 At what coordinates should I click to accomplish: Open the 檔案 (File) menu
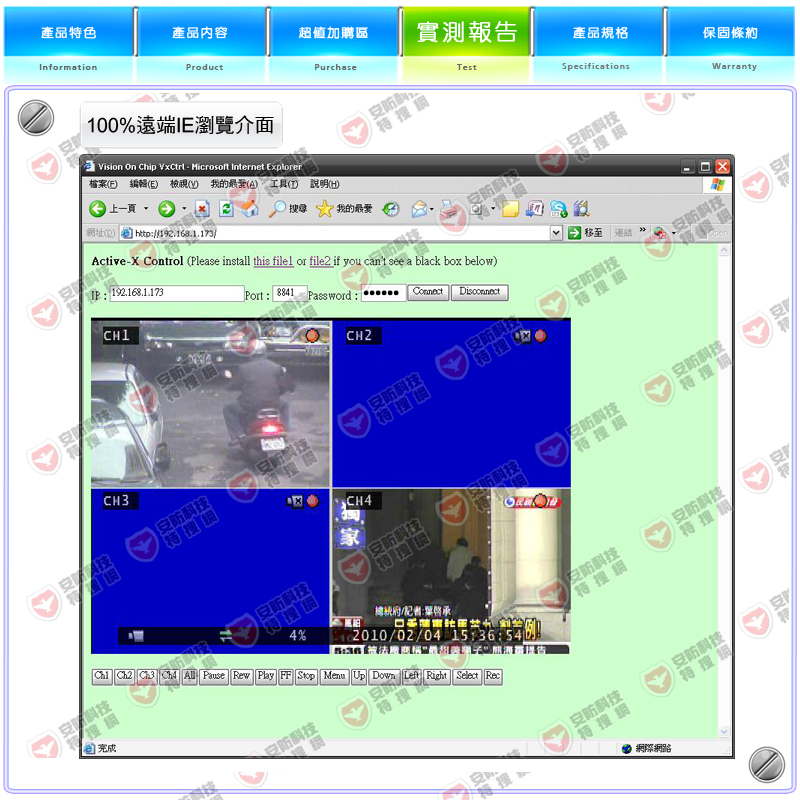103,184
